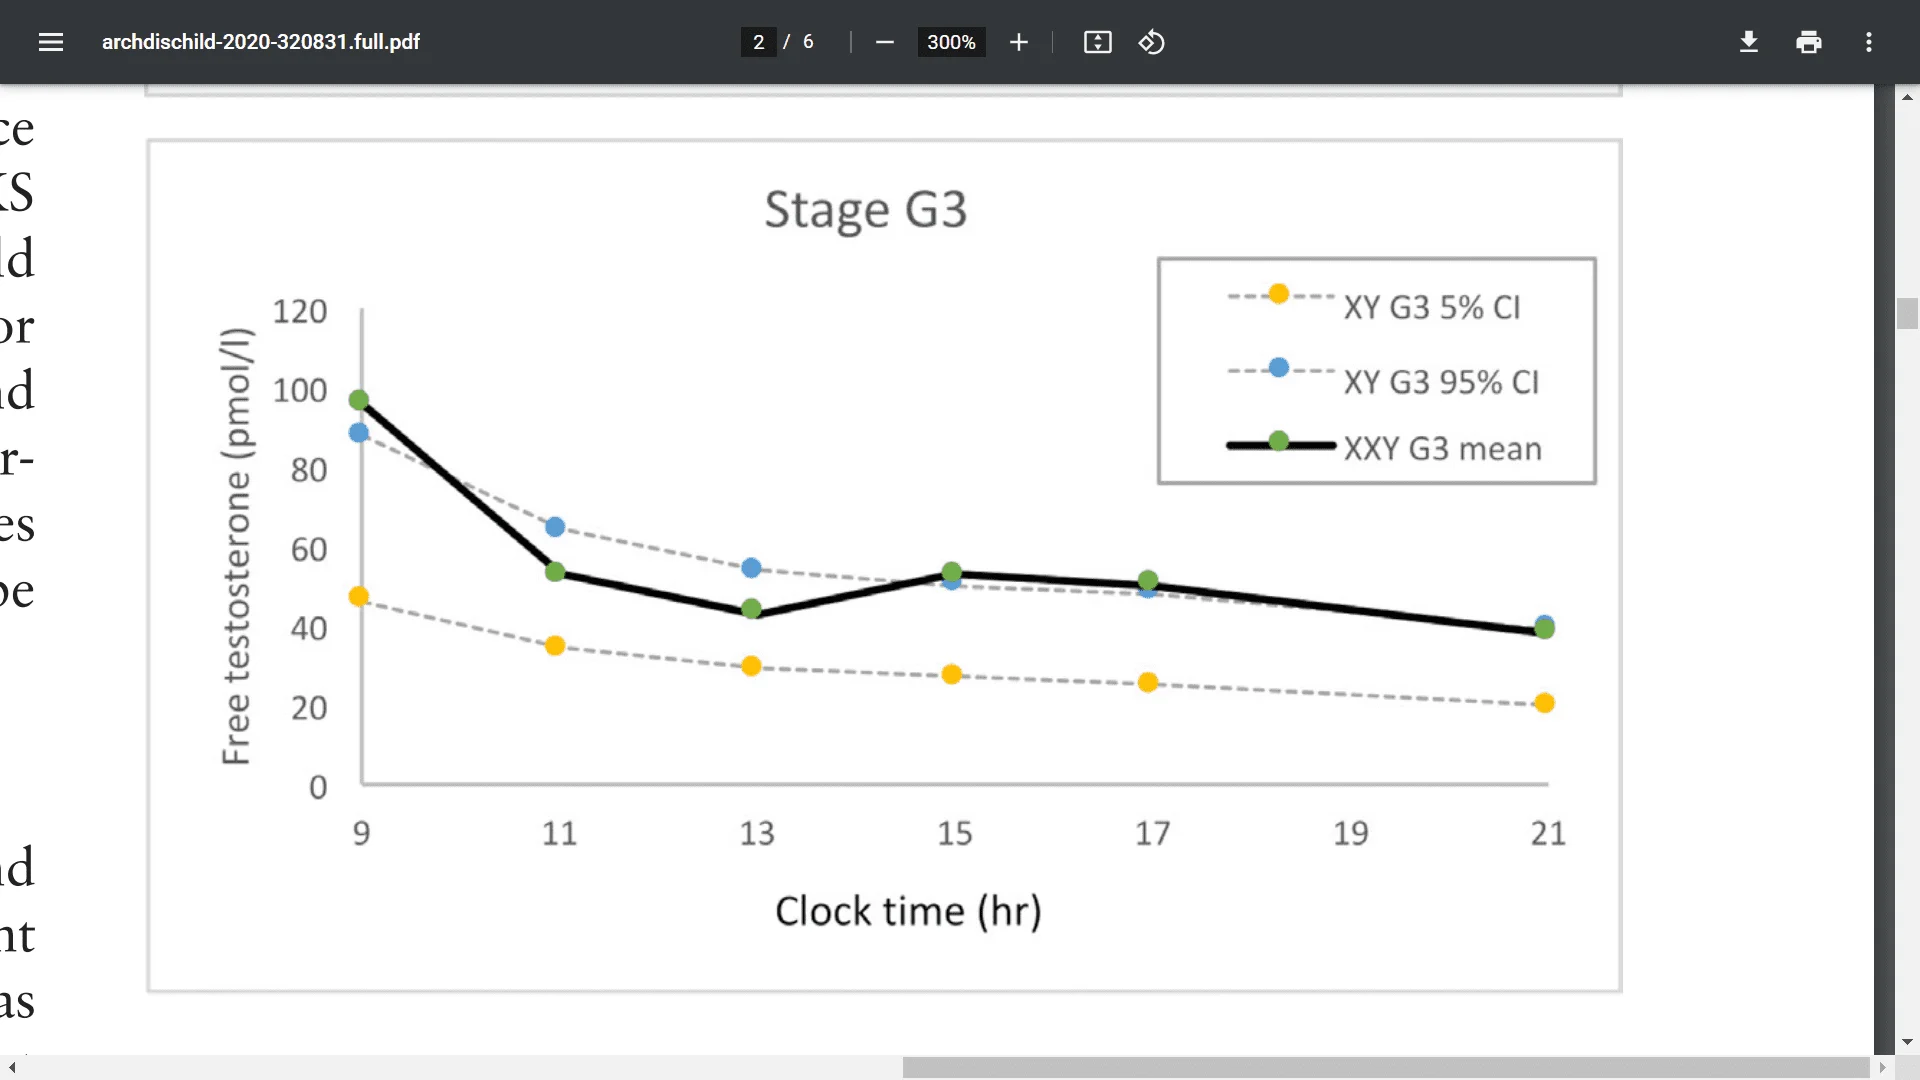
Task: Click the fit to page icon
Action: [1097, 42]
